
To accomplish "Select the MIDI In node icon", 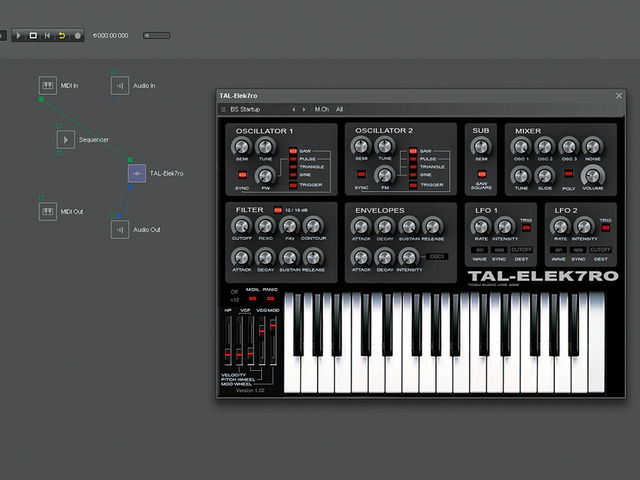I will coord(48,85).
